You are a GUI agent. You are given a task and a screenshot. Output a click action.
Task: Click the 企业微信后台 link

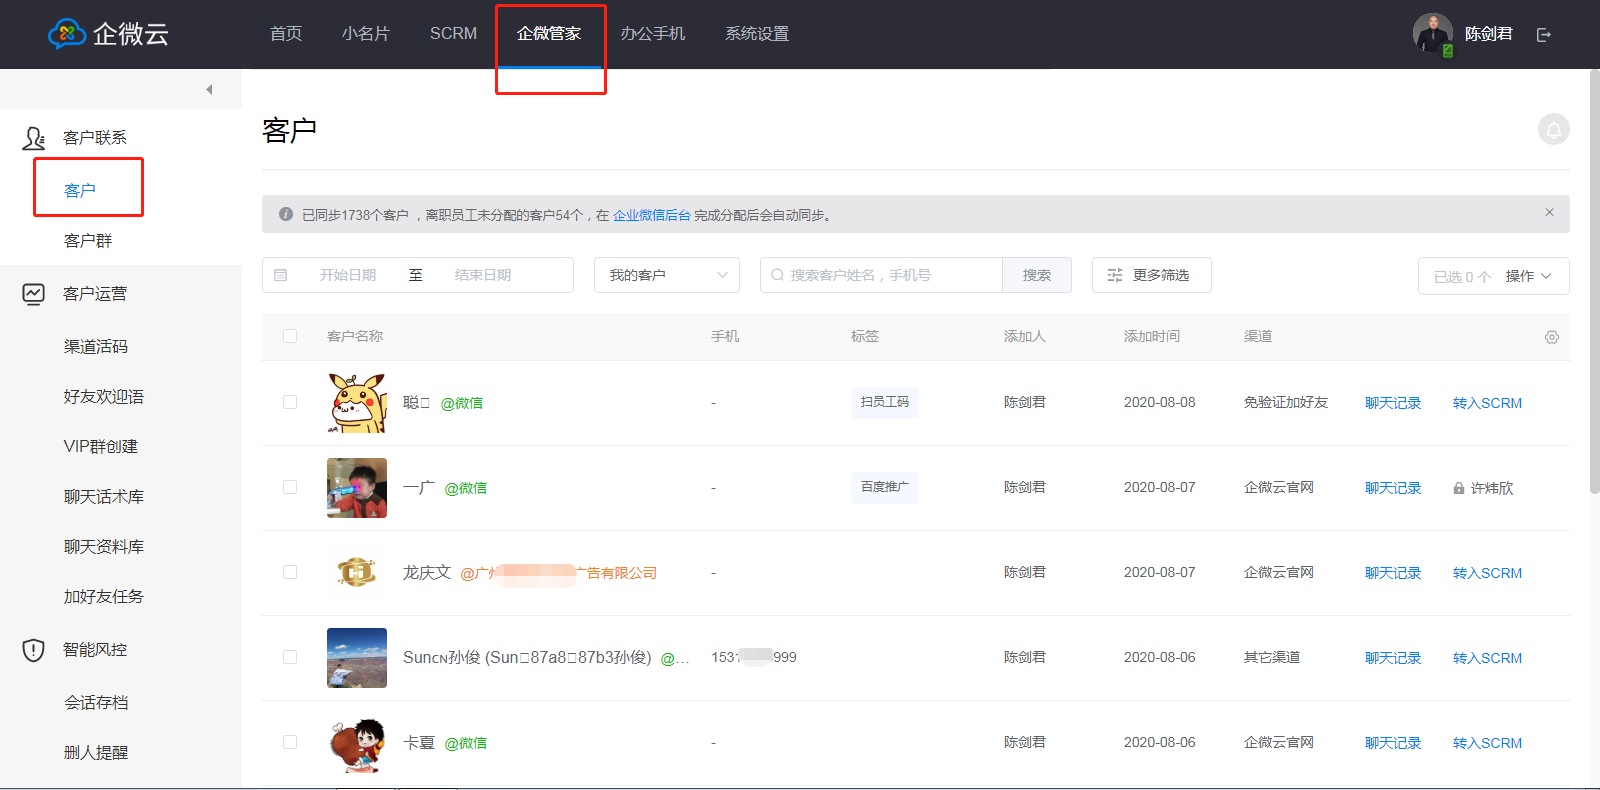pyautogui.click(x=651, y=215)
